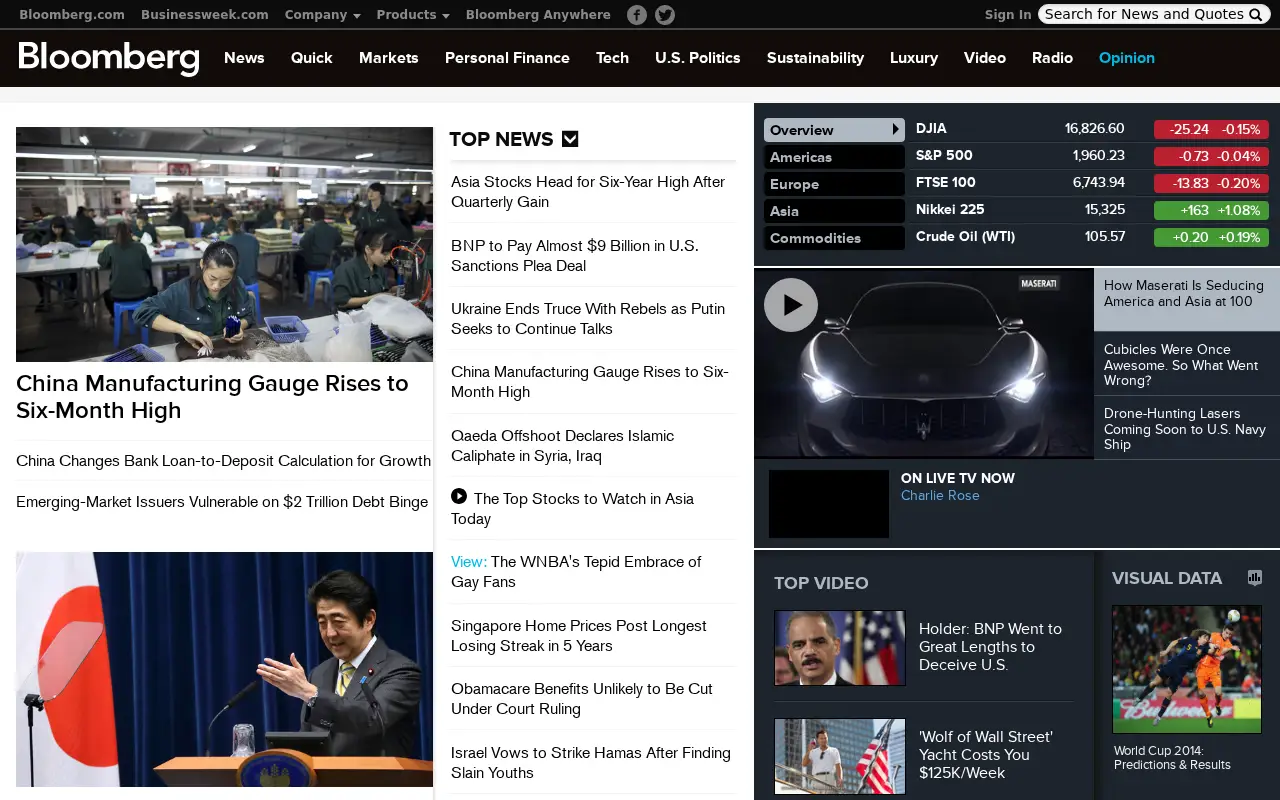Image resolution: width=1280 pixels, height=800 pixels.
Task: Open BNP to Pay Almost $9 Billion story
Action: coord(575,256)
